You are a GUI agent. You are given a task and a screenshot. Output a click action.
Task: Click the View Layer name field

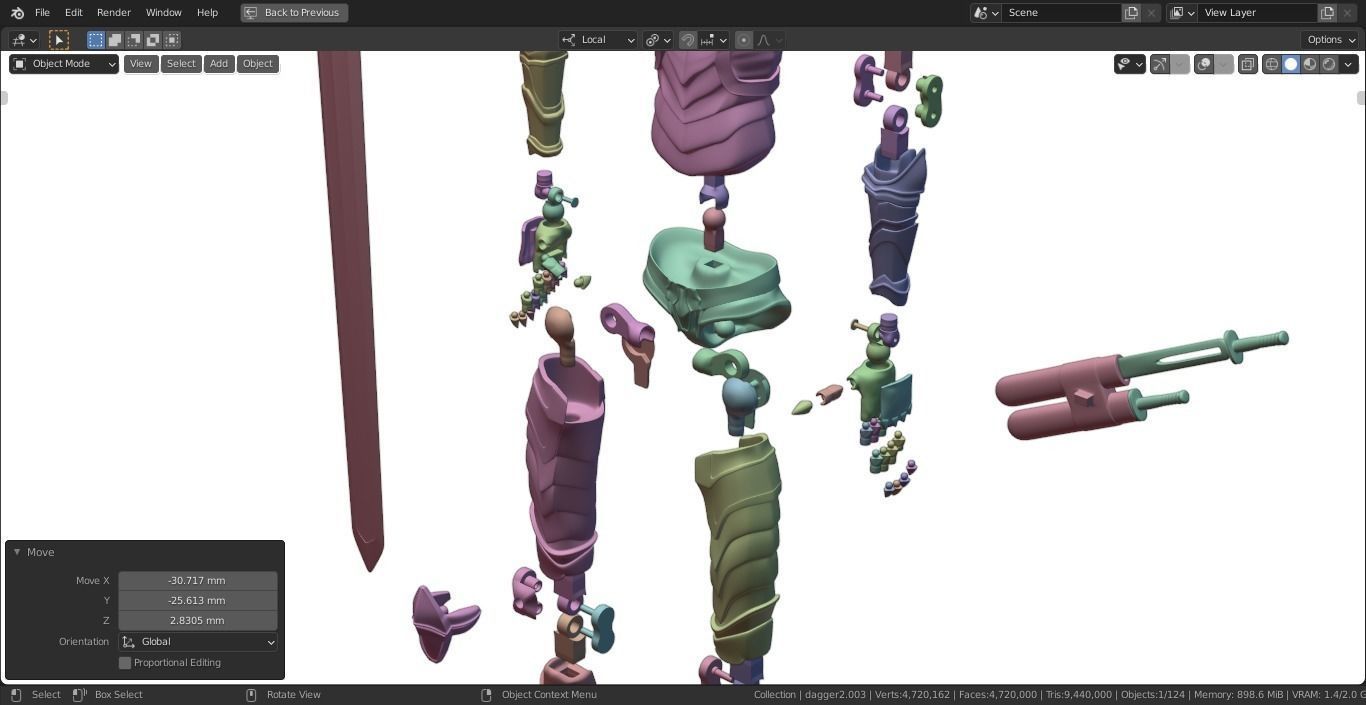(x=1258, y=13)
